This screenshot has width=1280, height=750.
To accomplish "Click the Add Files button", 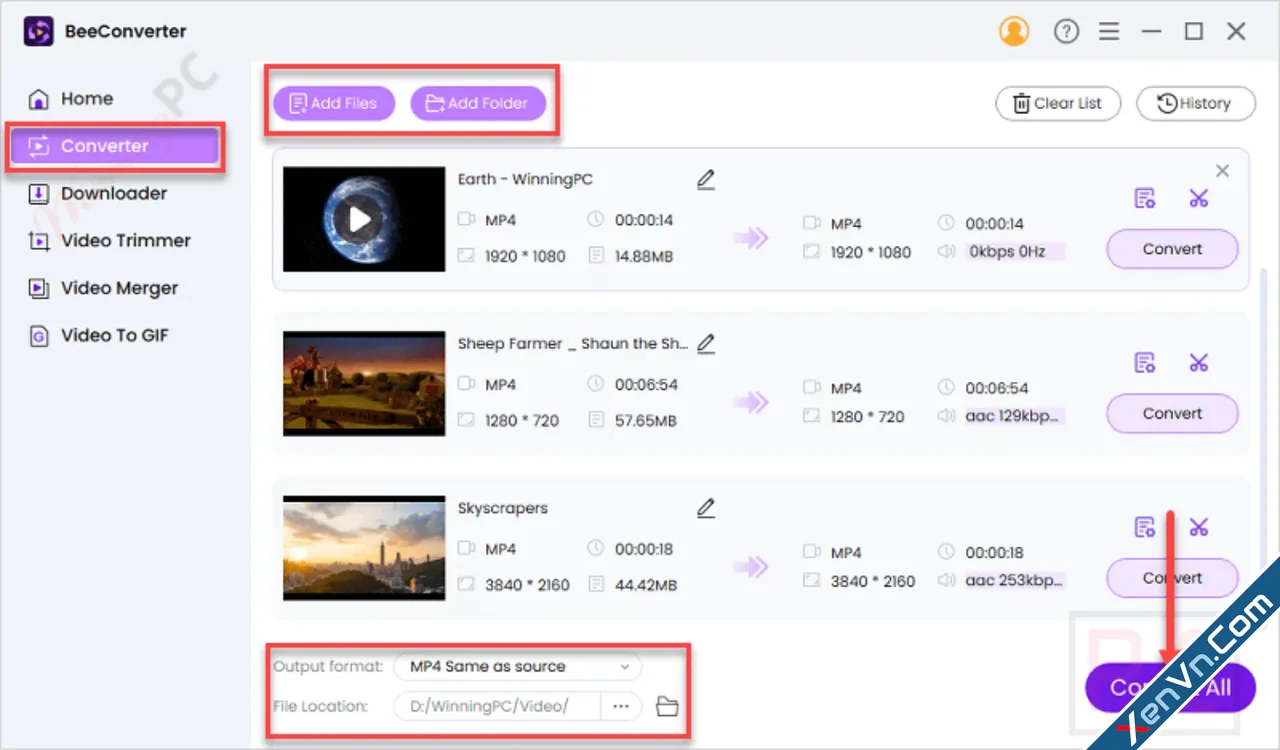I will [x=334, y=103].
